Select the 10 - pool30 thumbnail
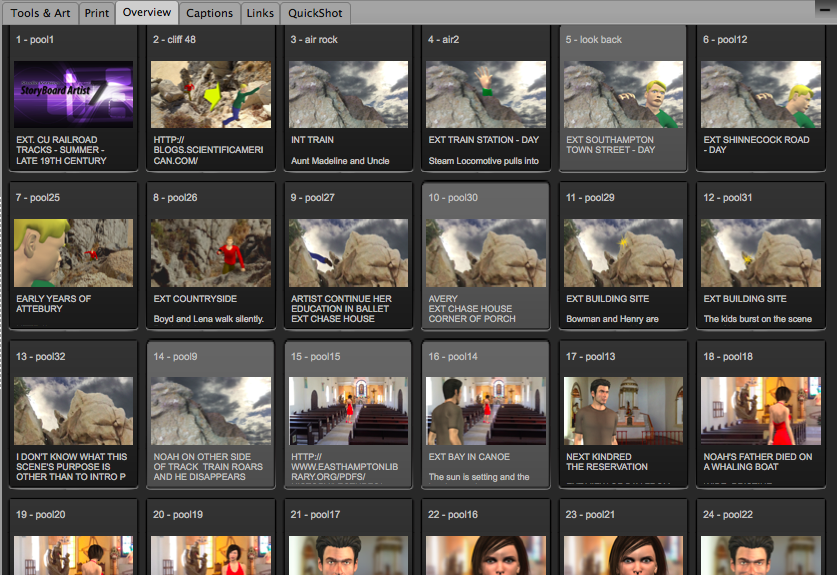837x575 pixels. 486,253
